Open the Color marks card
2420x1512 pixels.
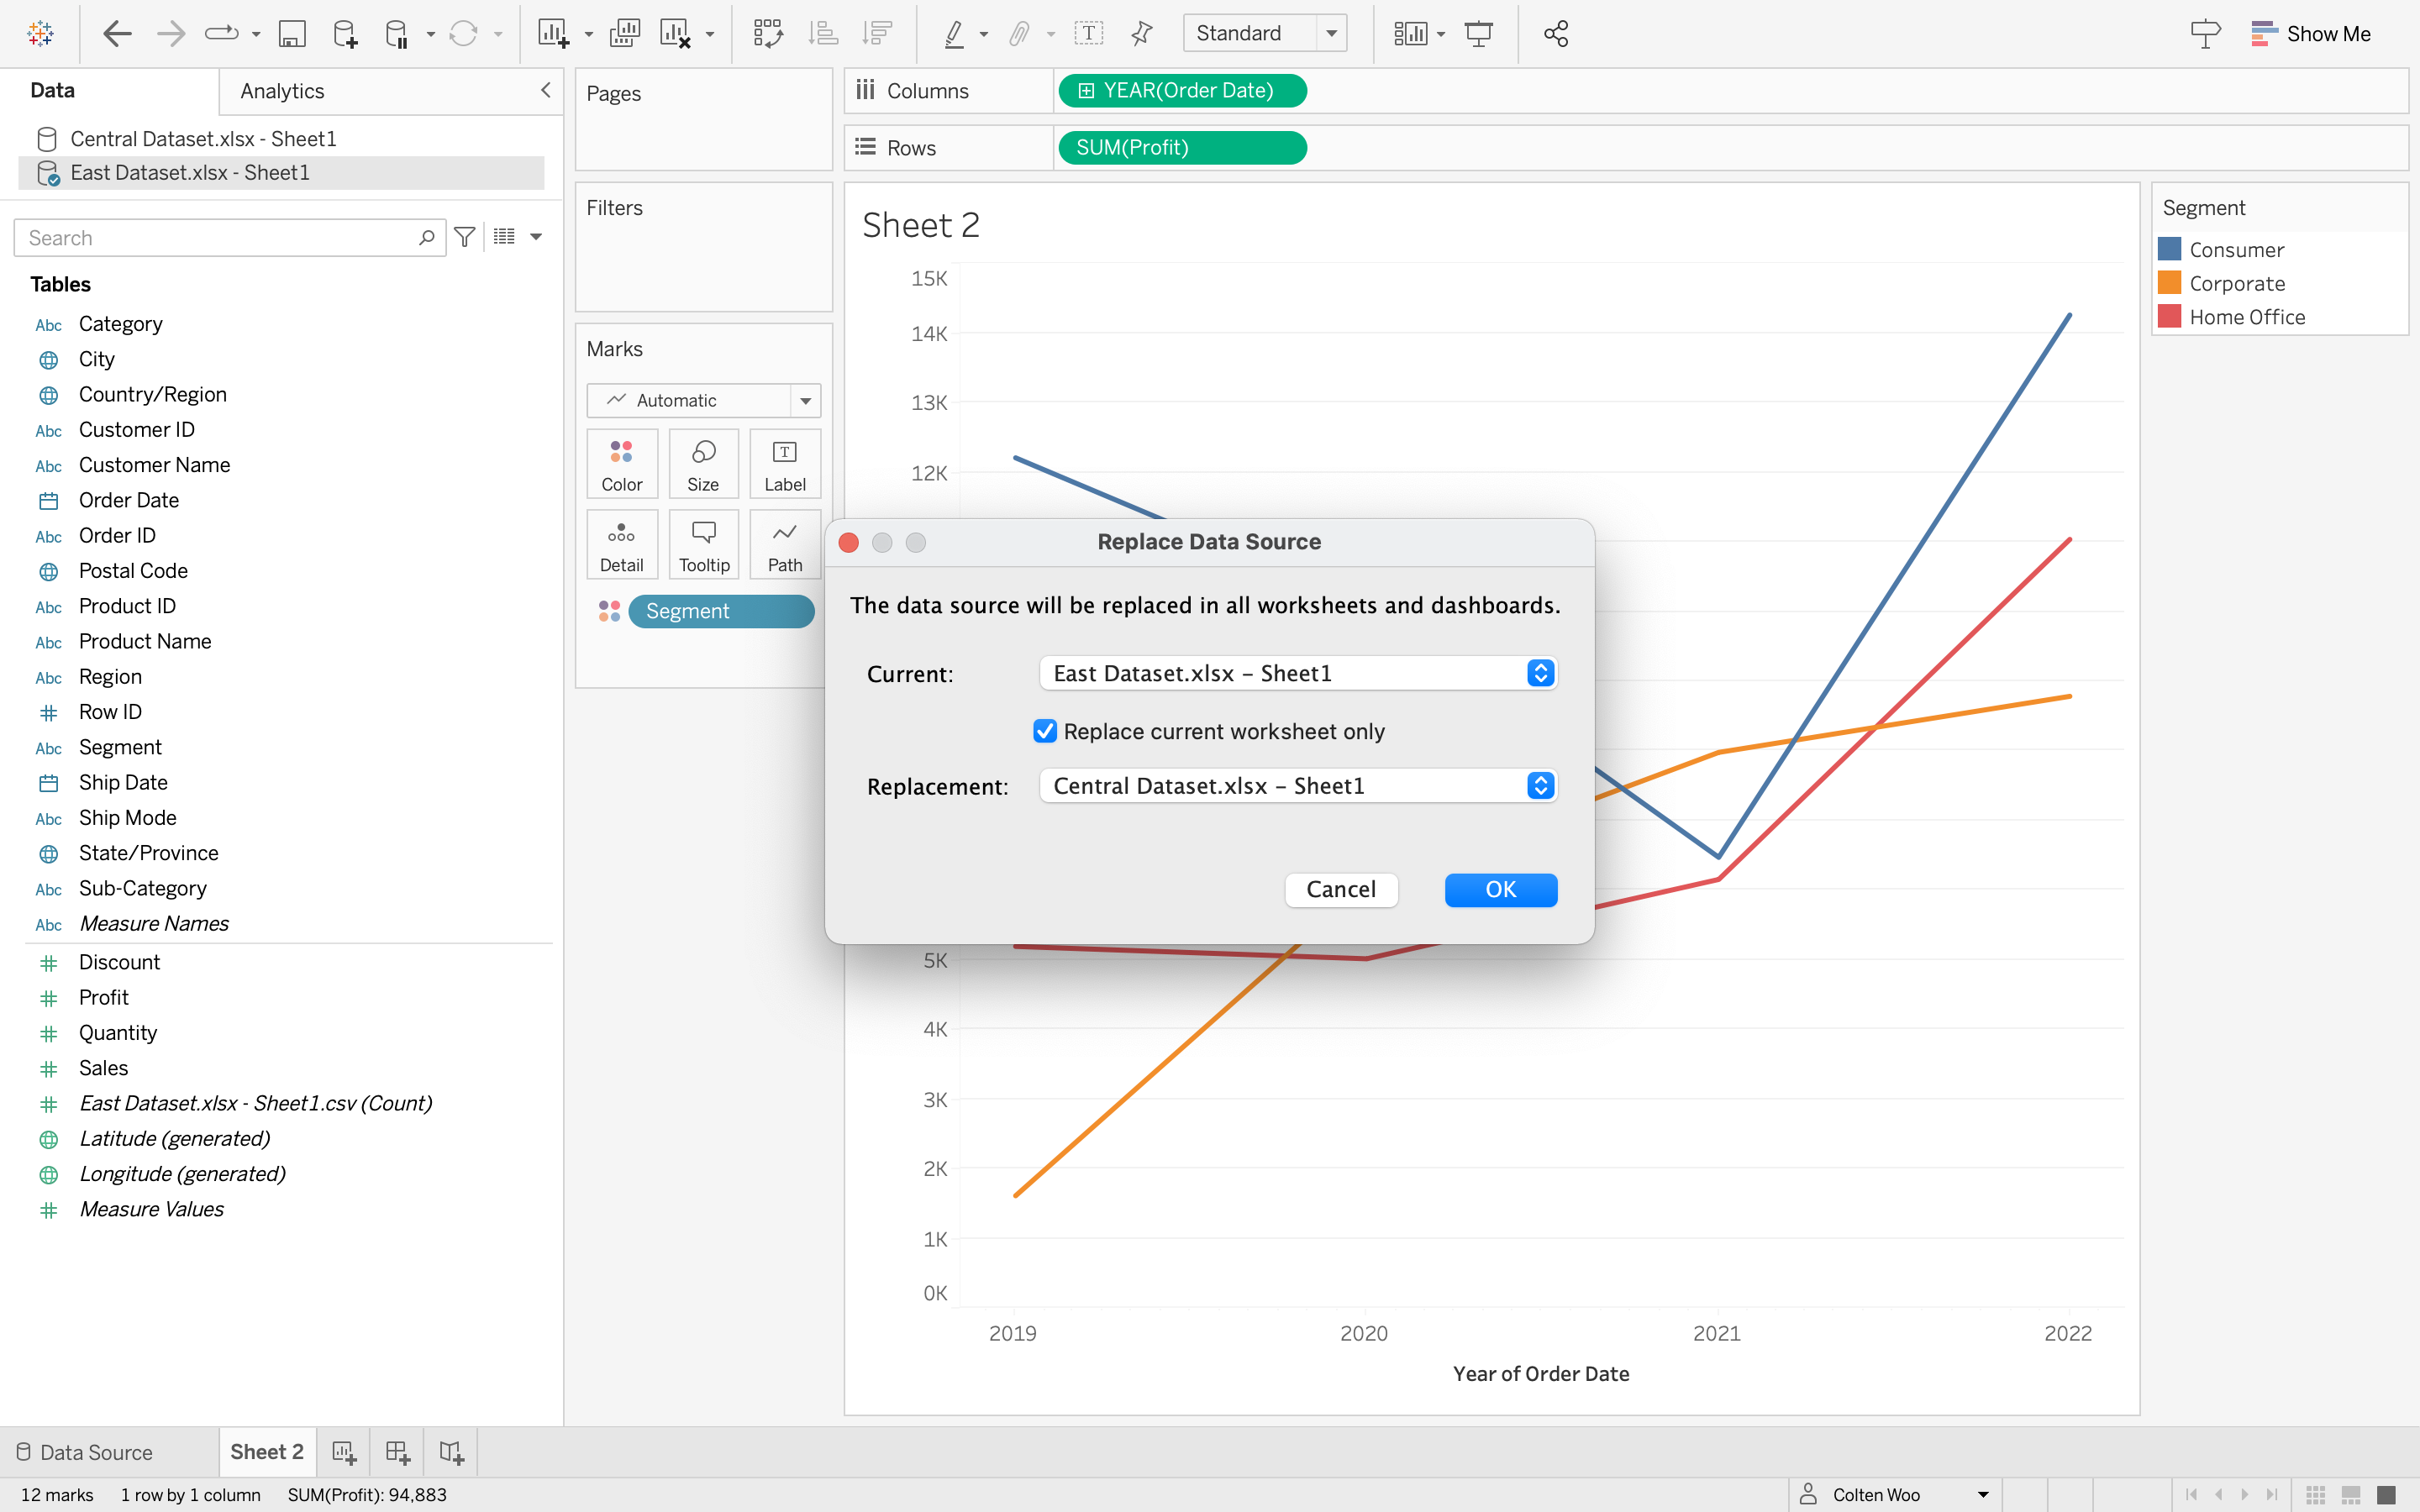(621, 464)
